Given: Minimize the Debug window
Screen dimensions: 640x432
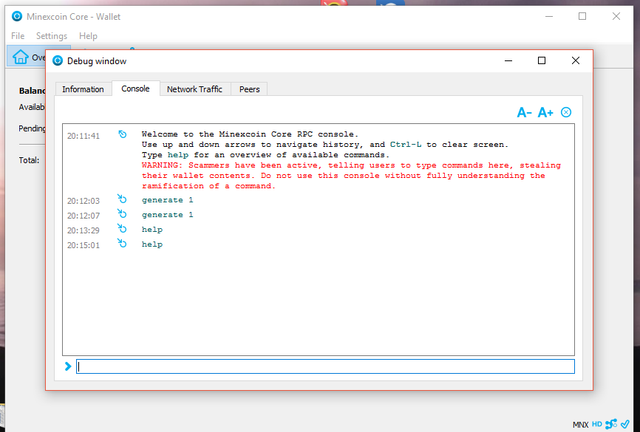Looking at the screenshot, I should click(508, 61).
